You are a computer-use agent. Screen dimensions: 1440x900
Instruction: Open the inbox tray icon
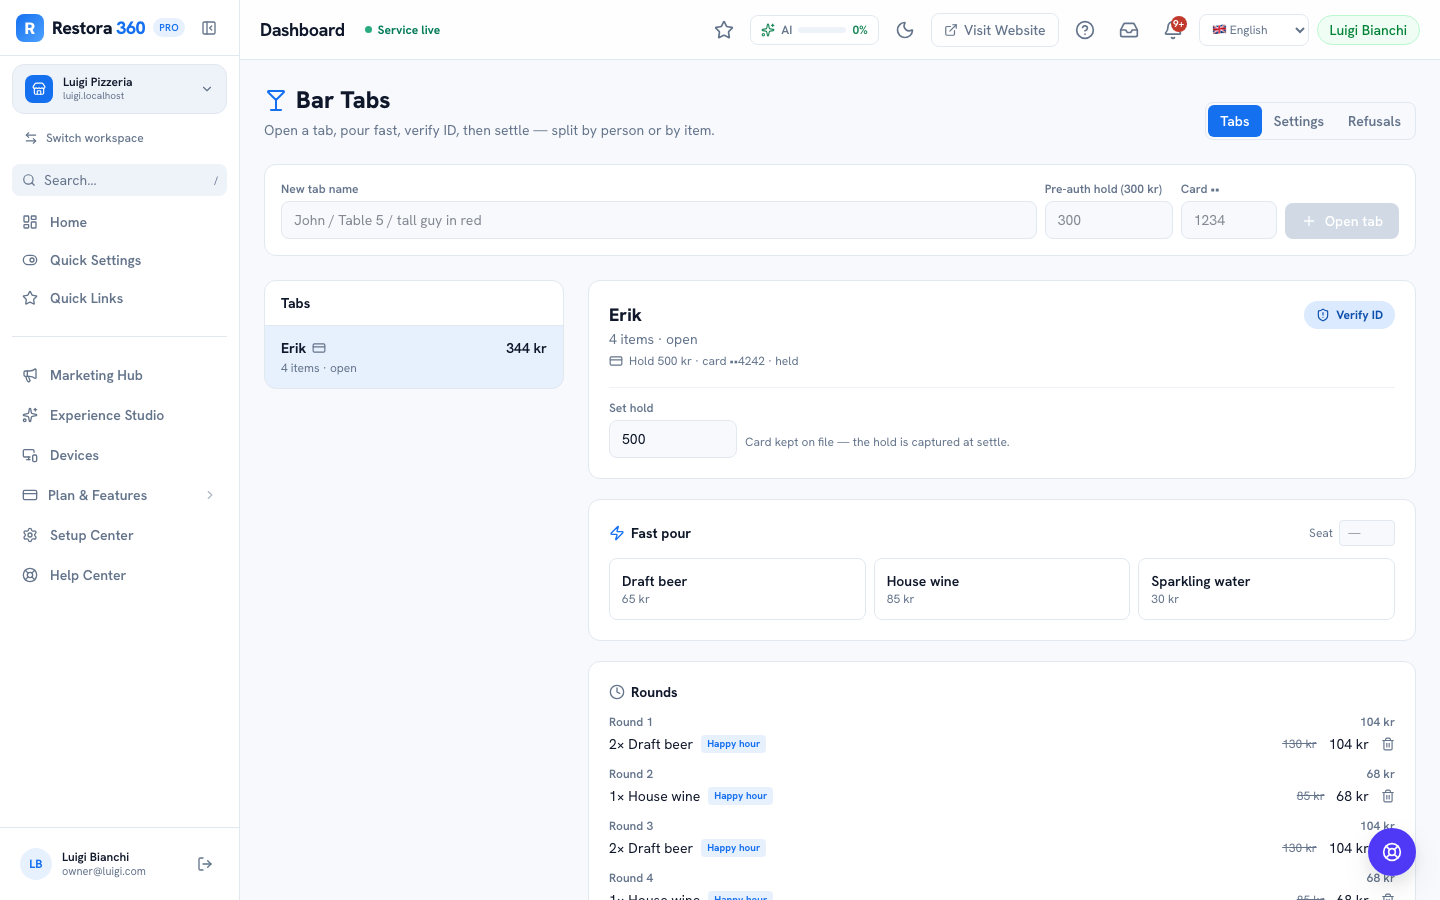pos(1129,30)
